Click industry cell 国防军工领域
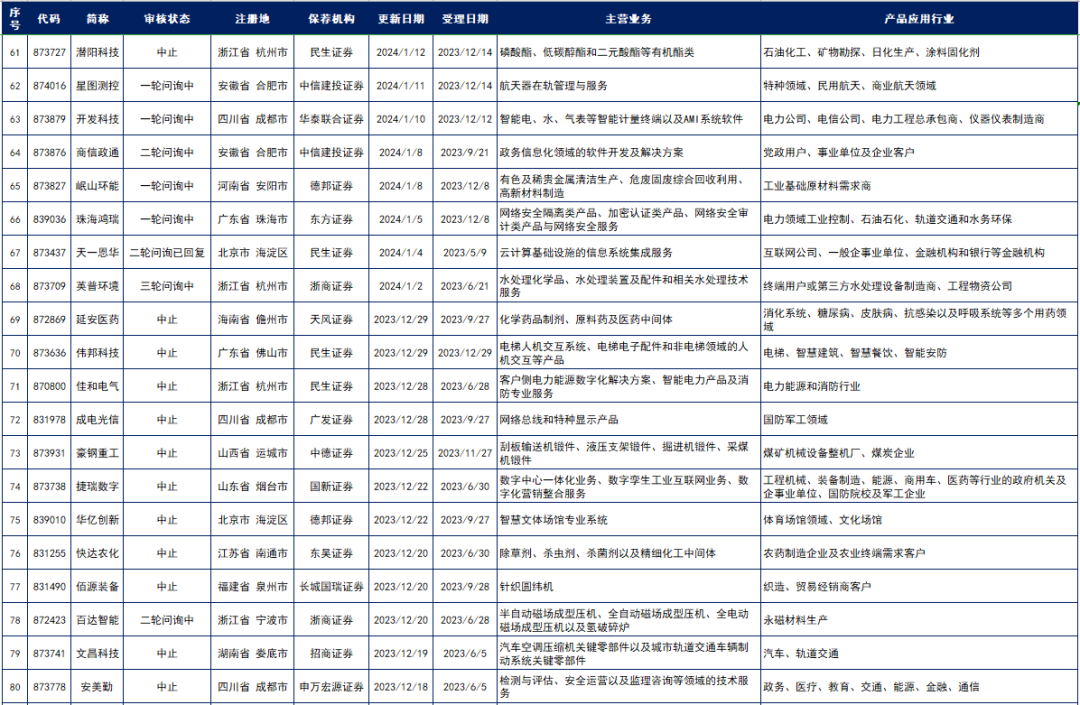Viewport: 1080px width, 705px height. tap(796, 419)
